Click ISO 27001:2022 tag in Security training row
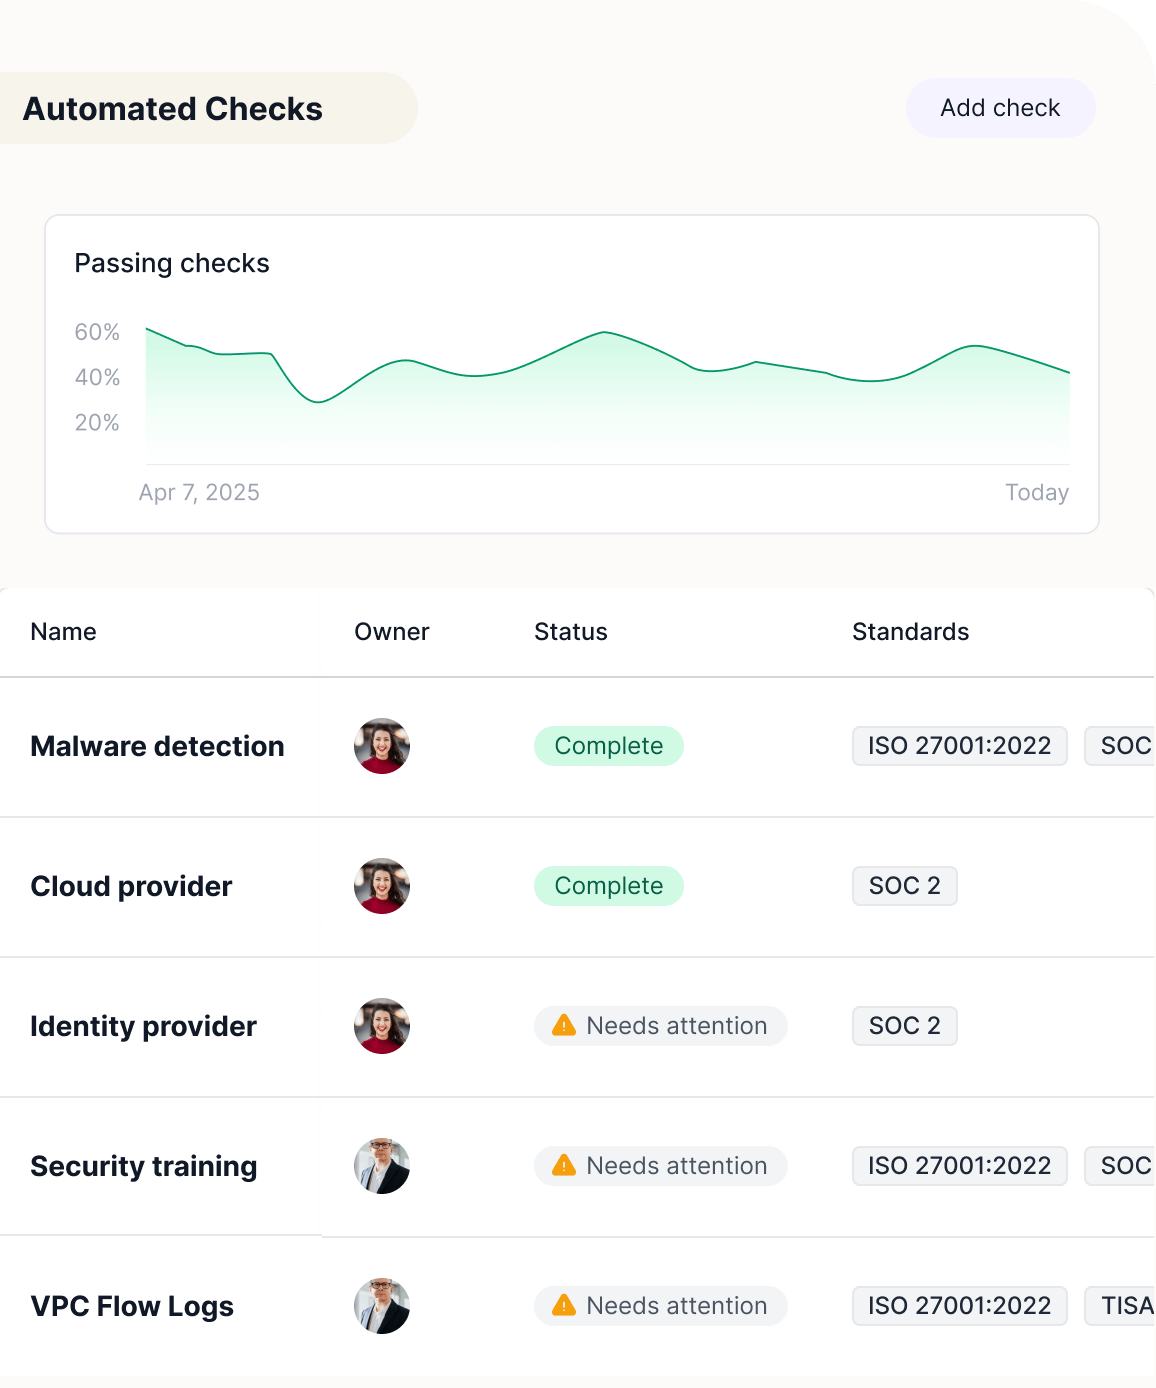The height and width of the screenshot is (1388, 1156). (x=959, y=1166)
